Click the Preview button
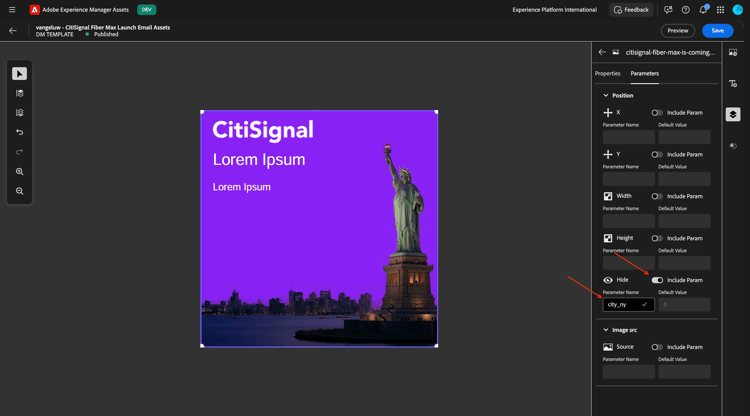 tap(678, 31)
